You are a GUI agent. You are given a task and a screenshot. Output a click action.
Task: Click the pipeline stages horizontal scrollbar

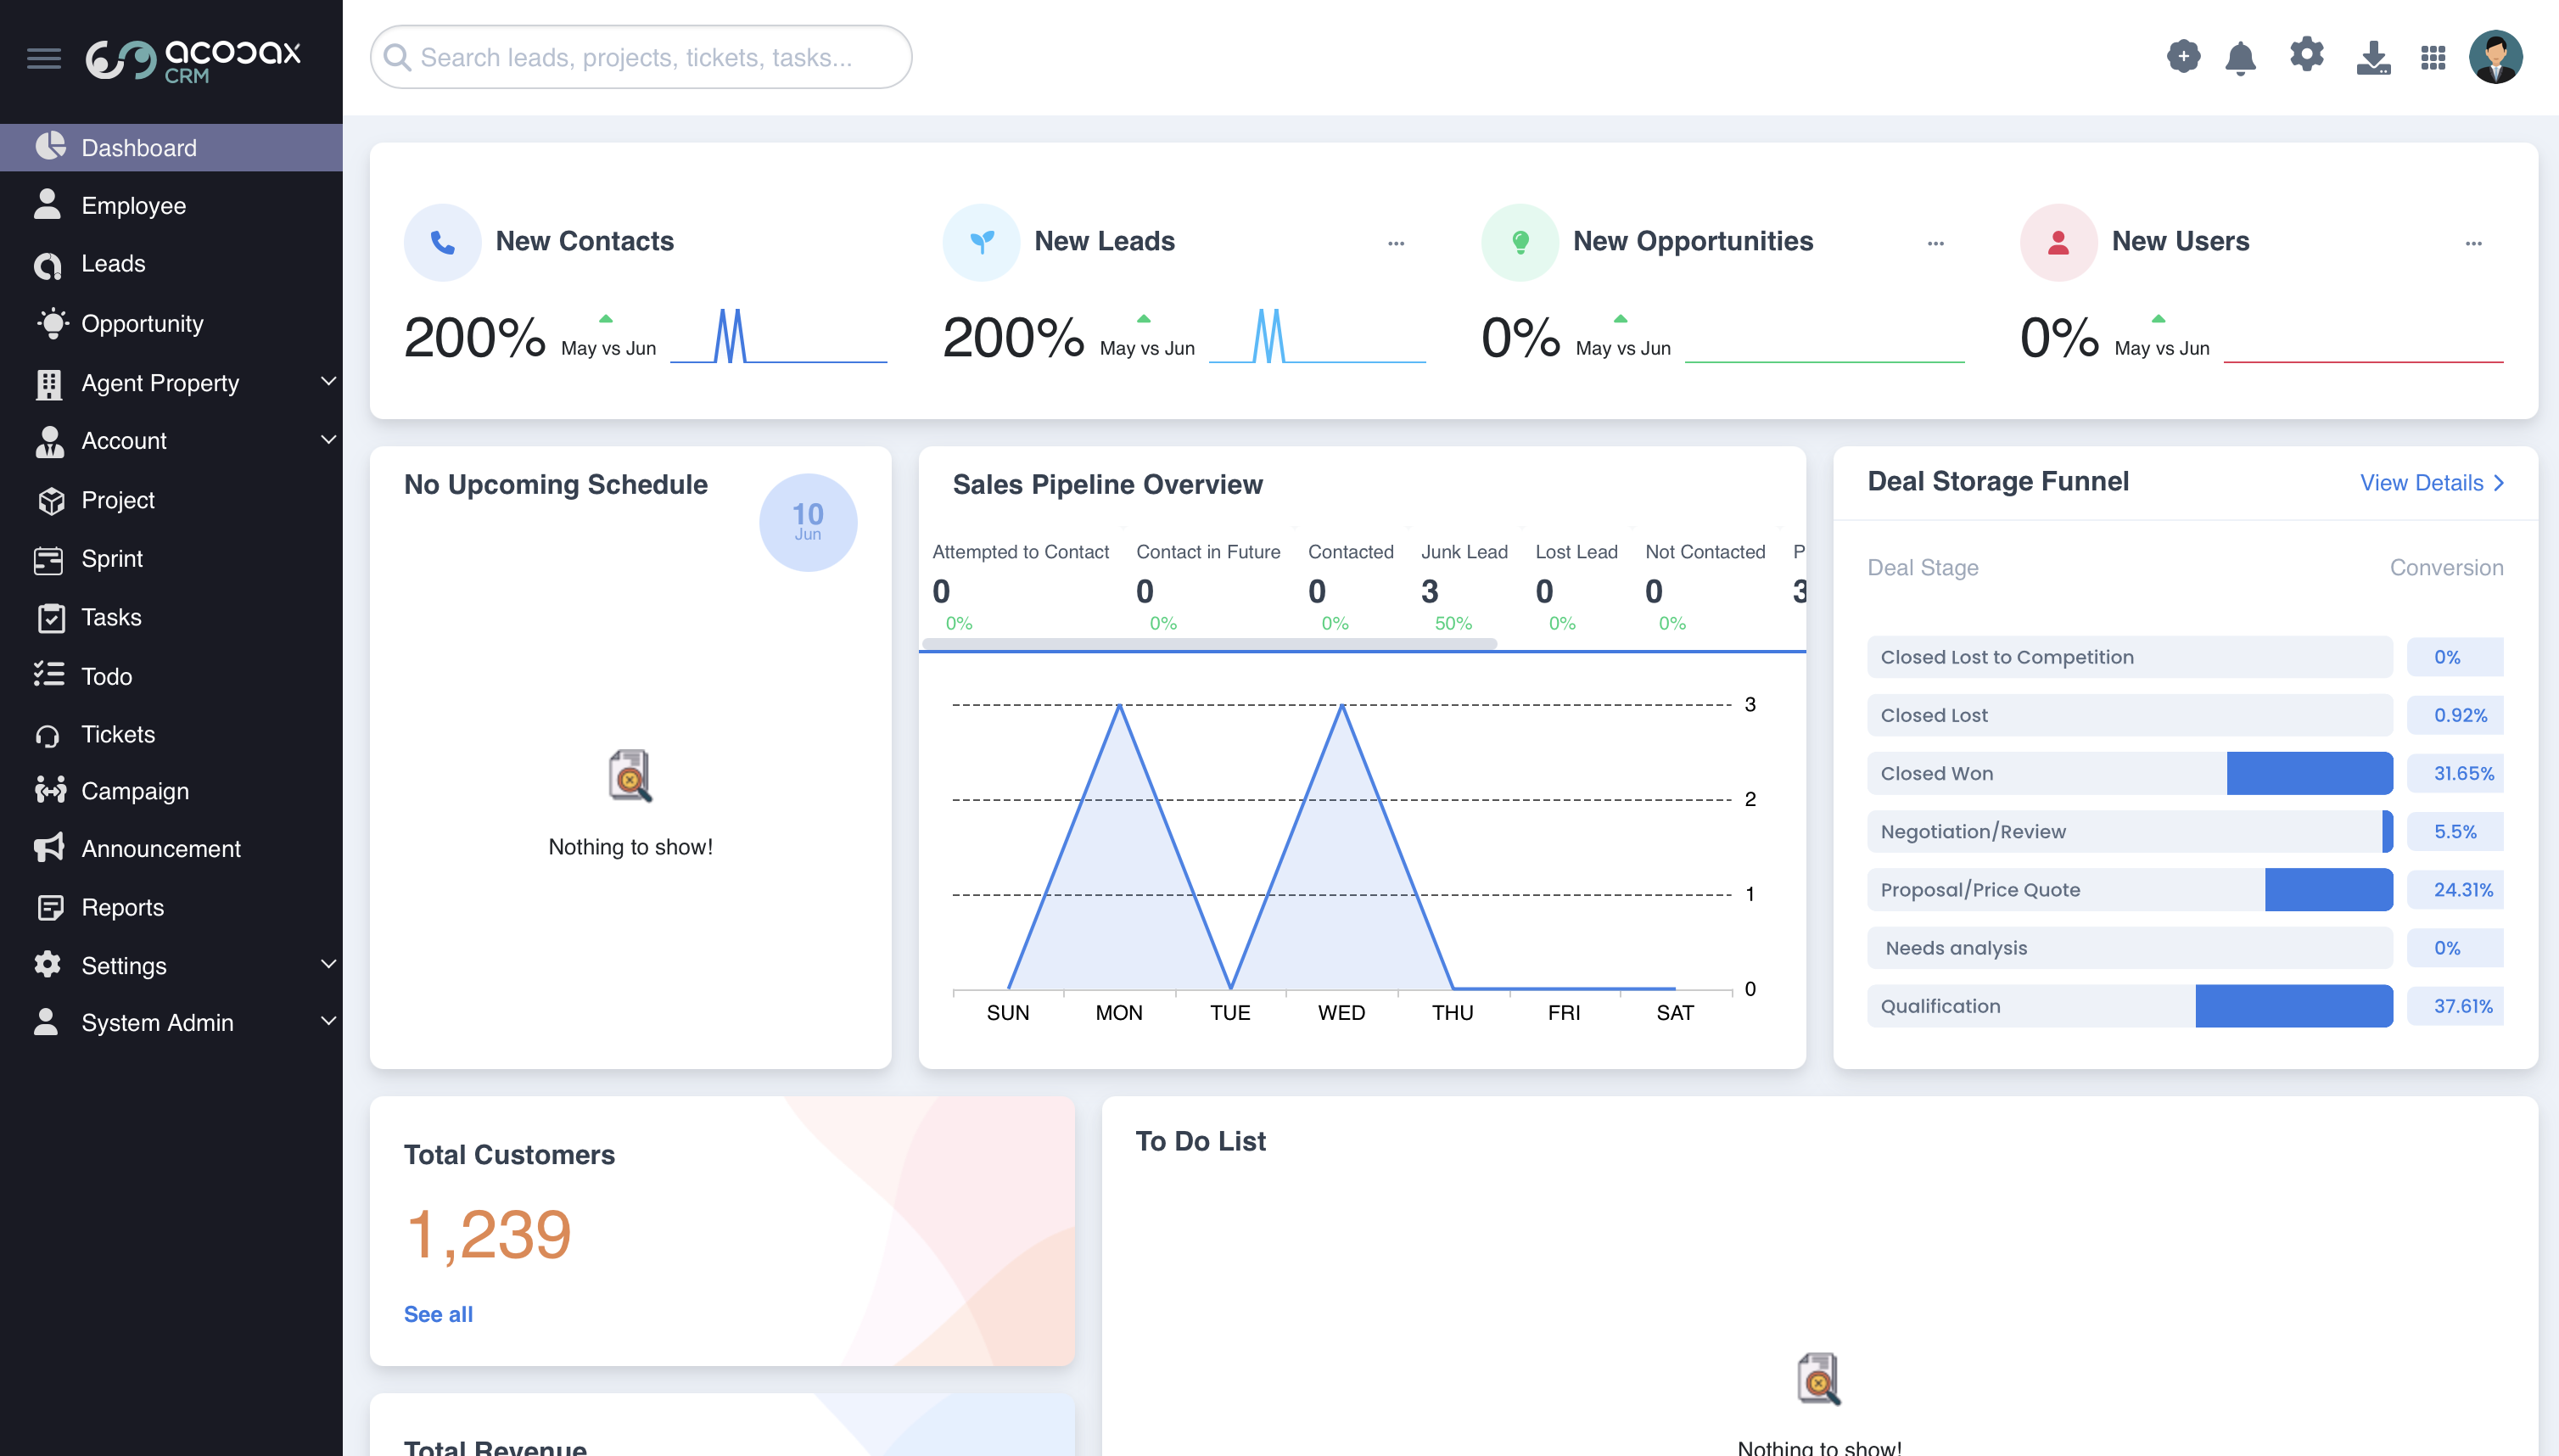[1209, 643]
